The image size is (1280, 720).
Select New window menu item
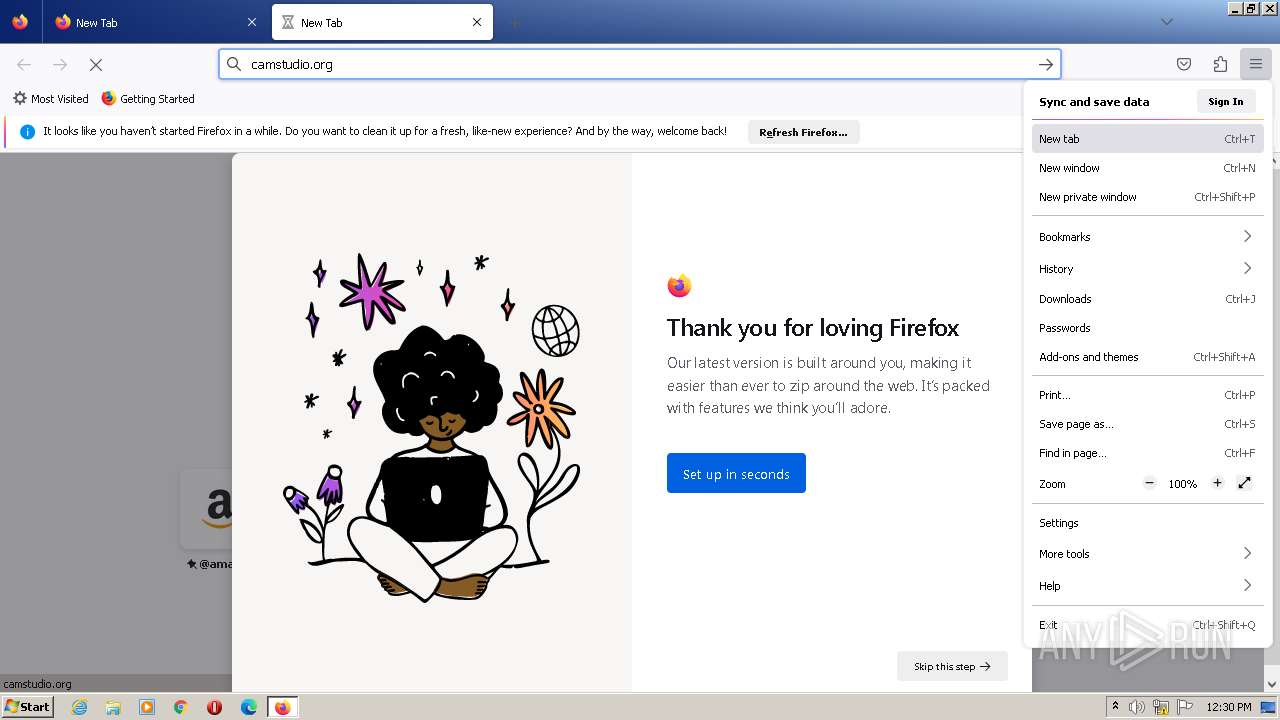coord(1147,168)
